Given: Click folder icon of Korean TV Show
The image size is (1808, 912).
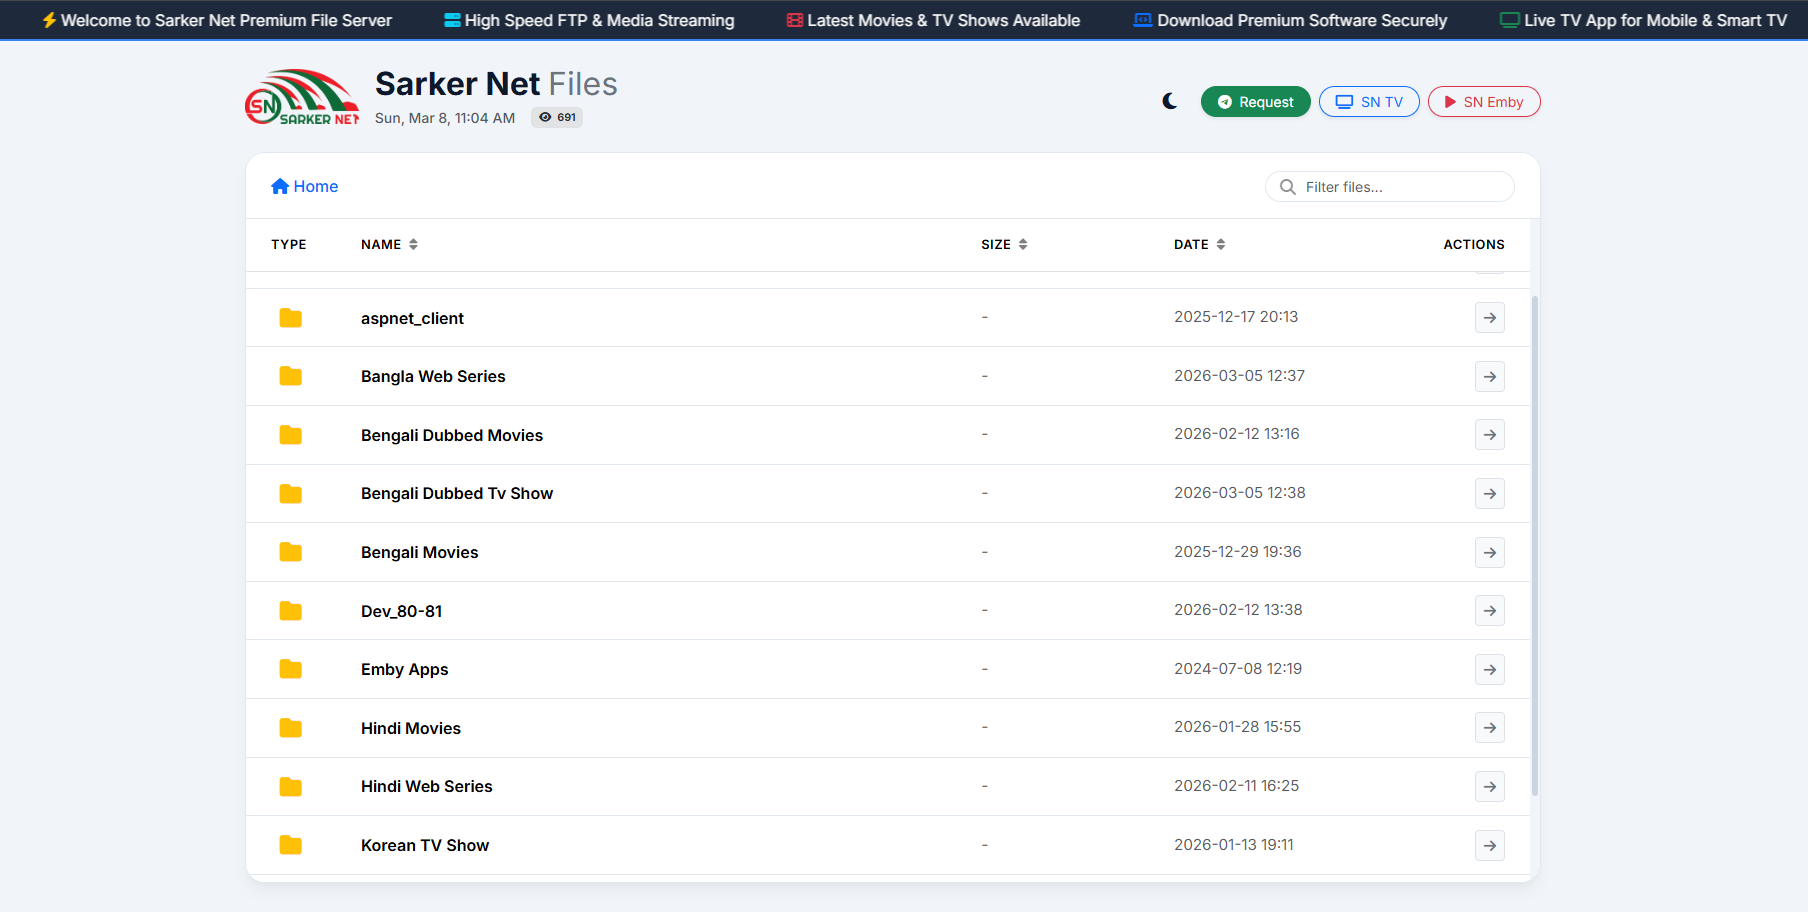Looking at the screenshot, I should point(291,845).
